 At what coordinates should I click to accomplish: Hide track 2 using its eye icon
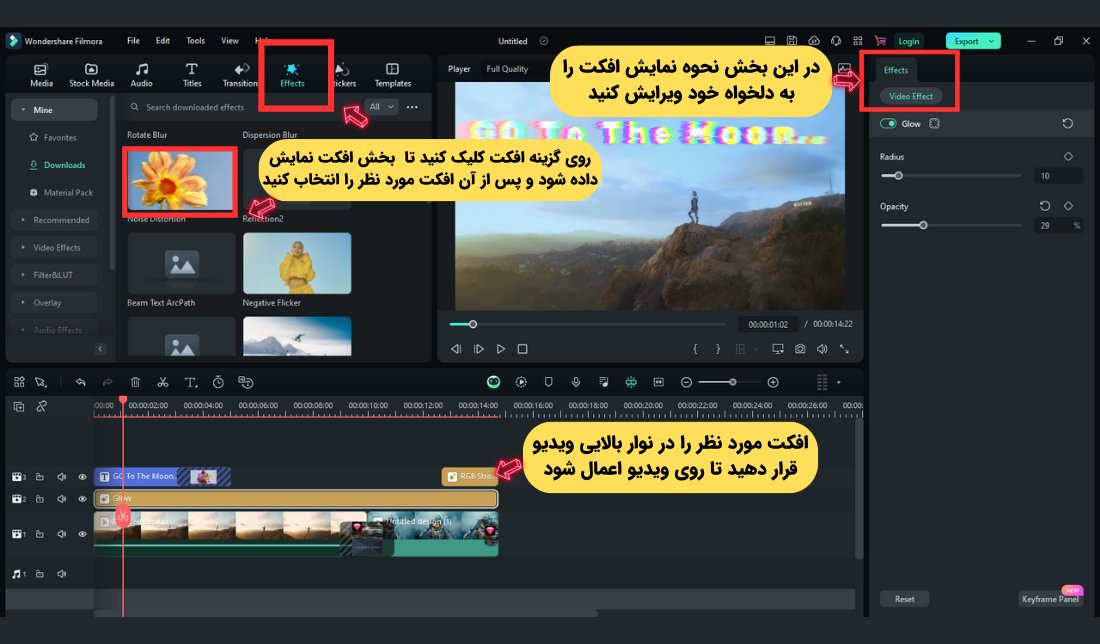[82, 498]
